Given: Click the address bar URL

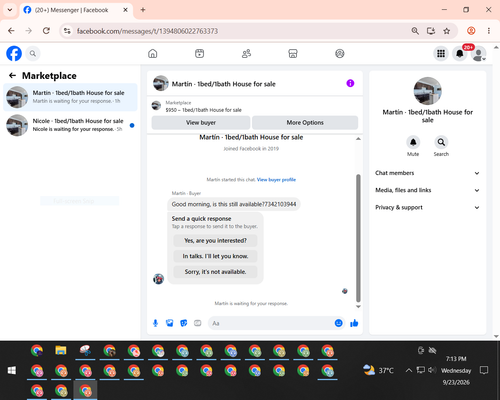Looking at the screenshot, I should [147, 31].
